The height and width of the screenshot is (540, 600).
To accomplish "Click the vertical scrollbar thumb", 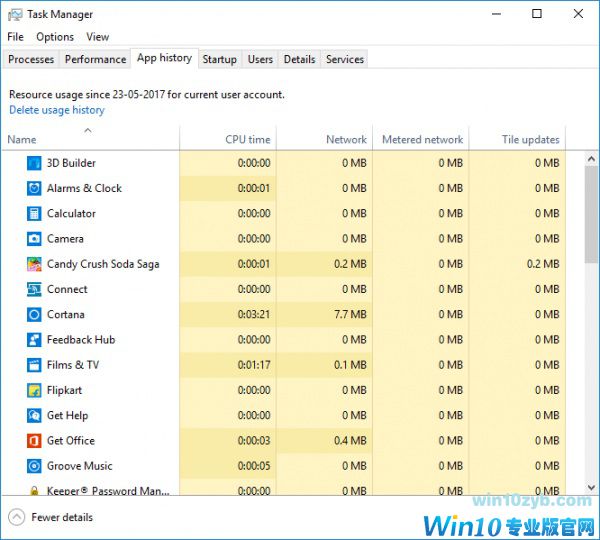I will coord(592,214).
